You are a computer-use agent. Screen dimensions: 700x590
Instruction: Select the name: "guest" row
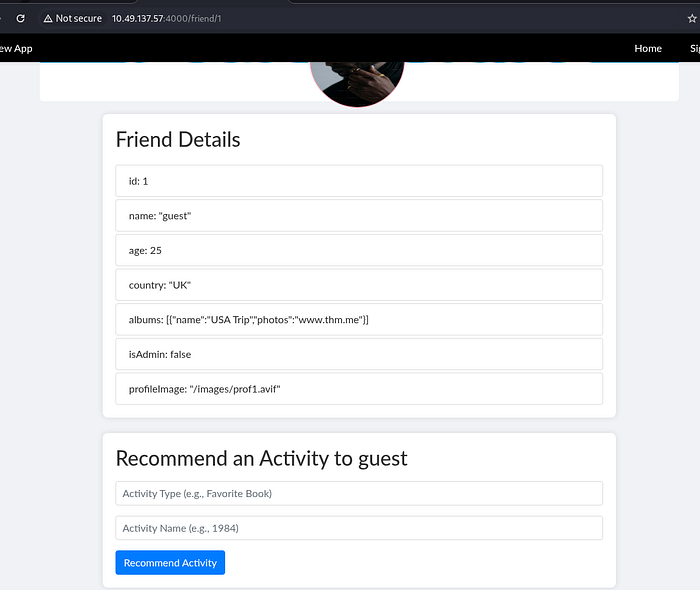(359, 216)
